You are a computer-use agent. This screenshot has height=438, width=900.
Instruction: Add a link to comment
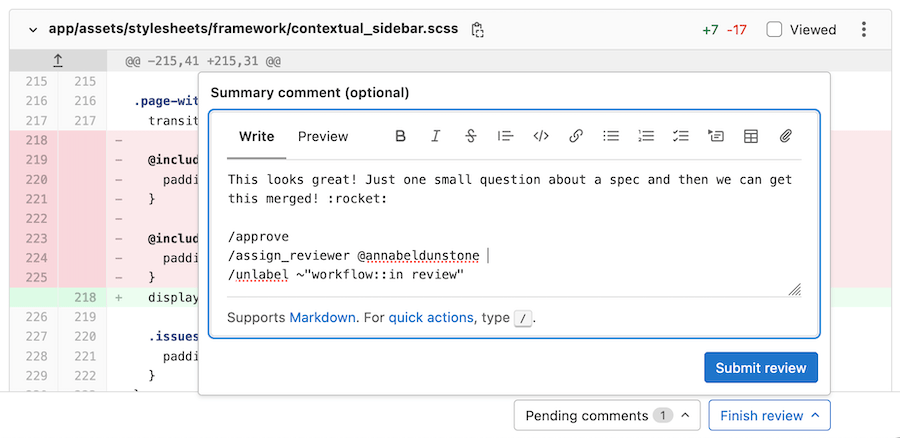576,136
